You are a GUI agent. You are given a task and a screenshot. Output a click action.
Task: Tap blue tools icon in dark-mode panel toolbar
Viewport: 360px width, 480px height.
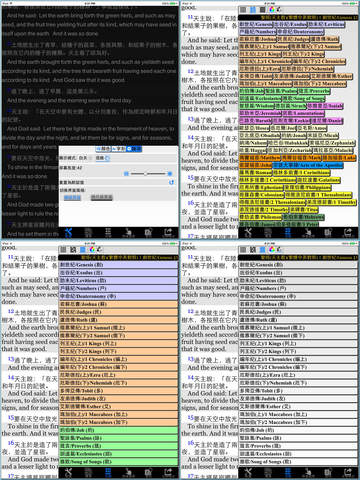point(68,233)
